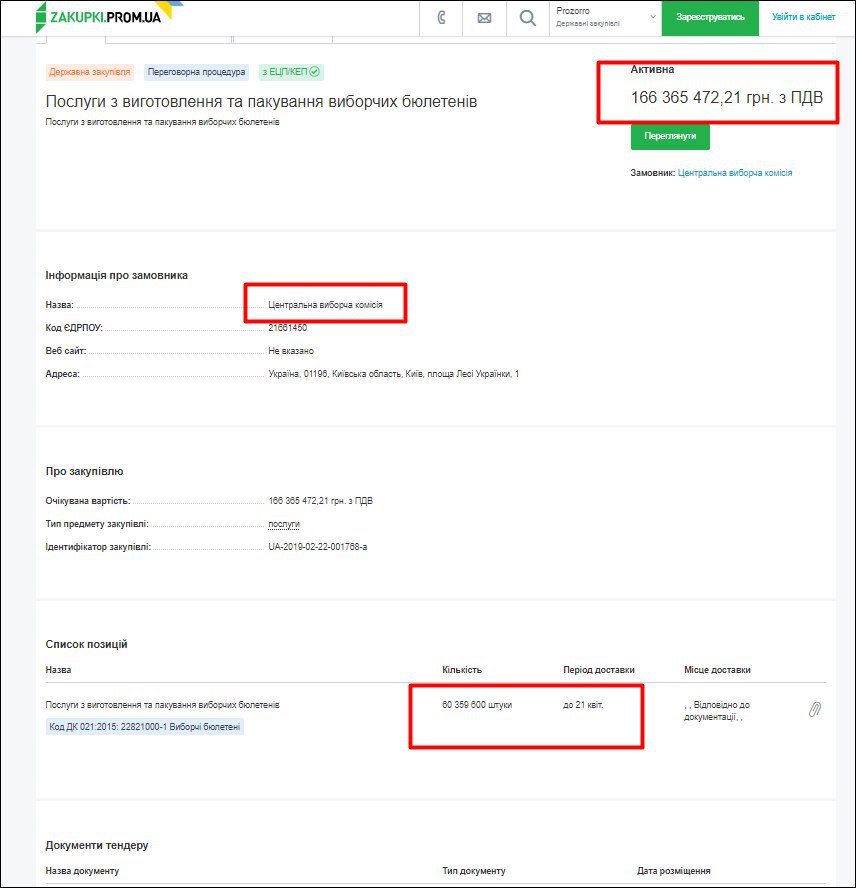Select quantity 60 359 600 штуки

[x=477, y=705]
